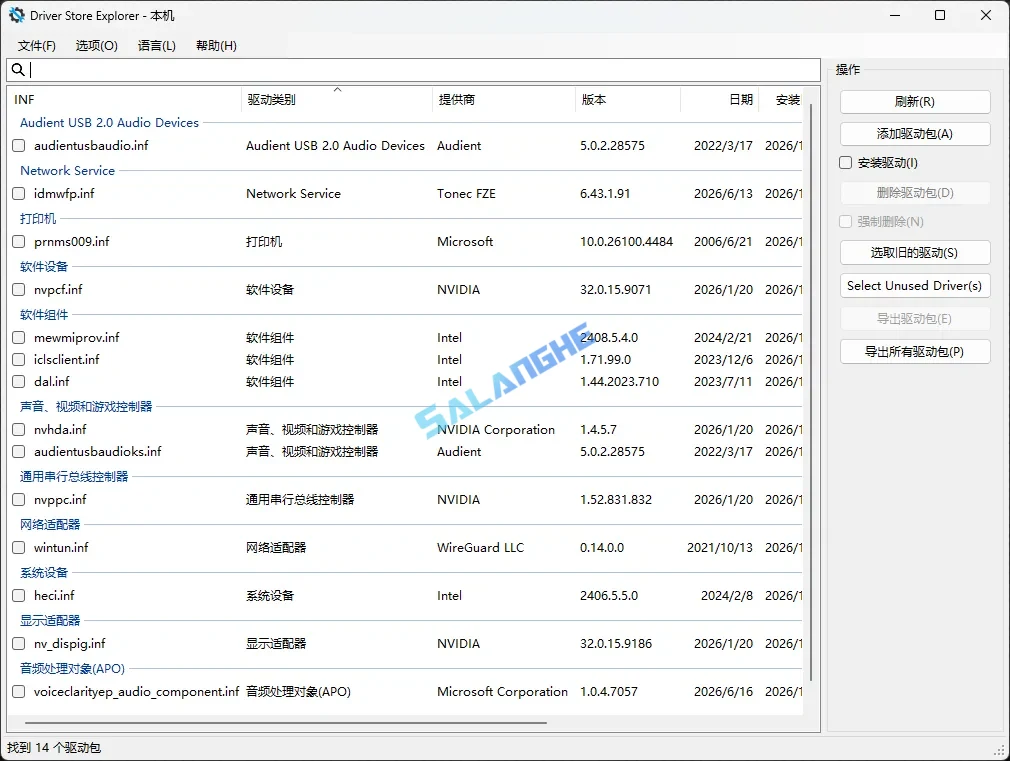
Task: Collapse the 通用串行总线控制器 group
Action: point(74,477)
